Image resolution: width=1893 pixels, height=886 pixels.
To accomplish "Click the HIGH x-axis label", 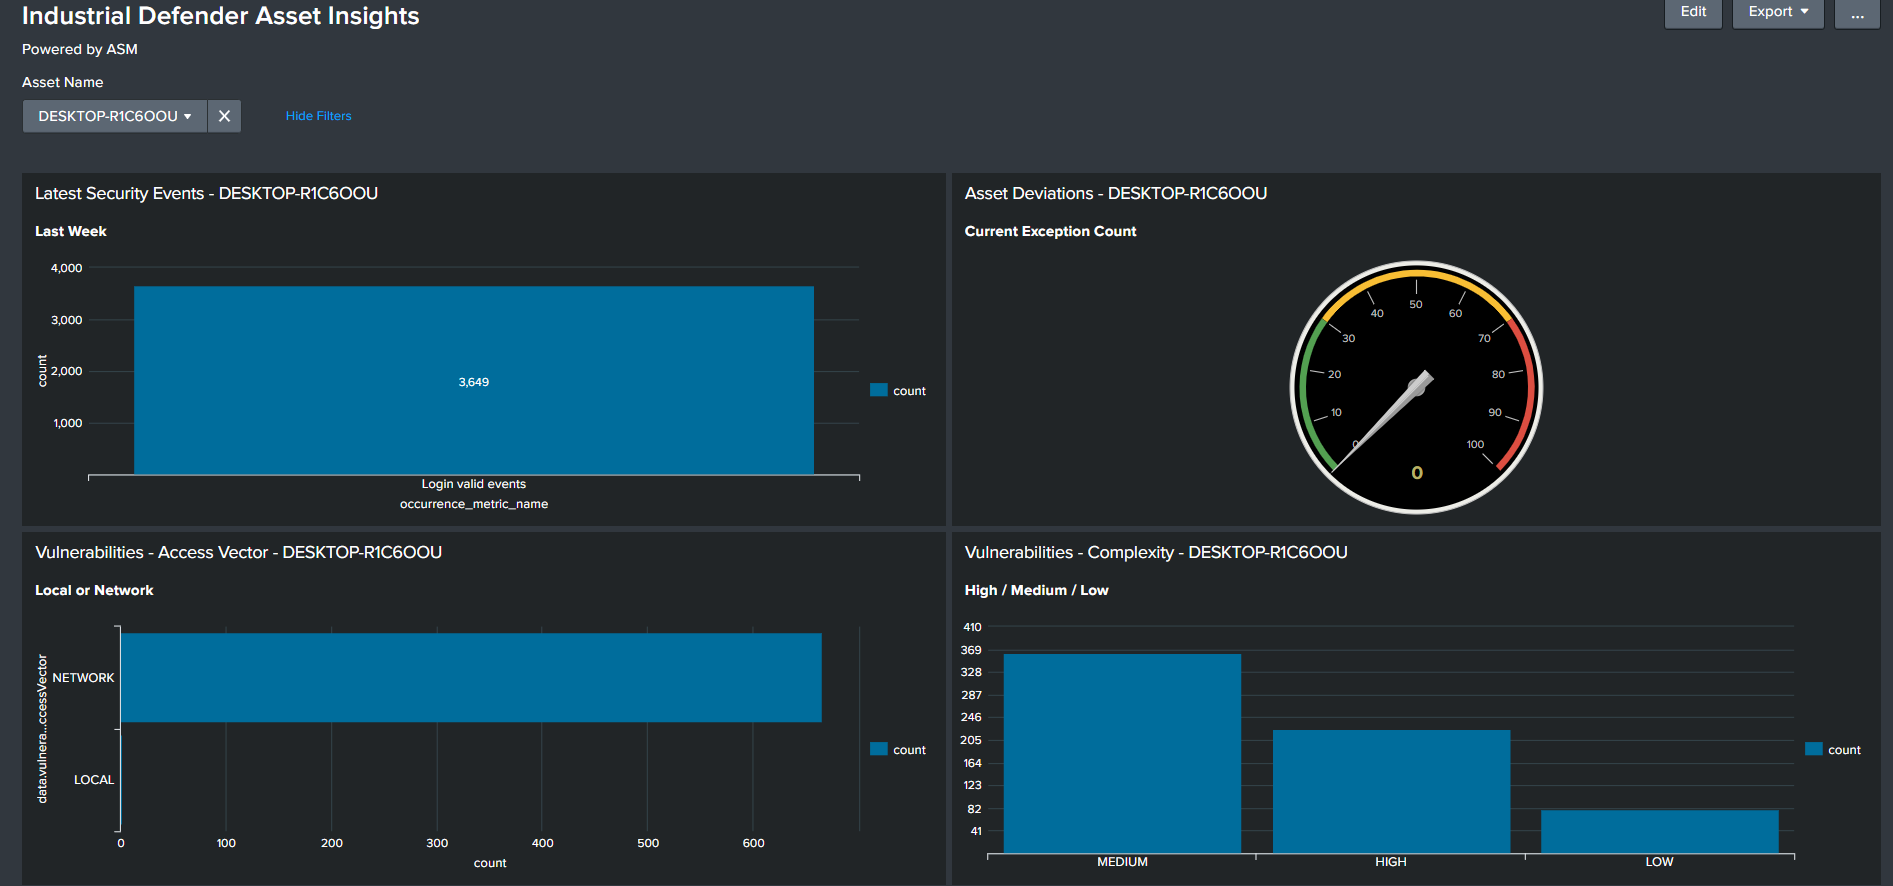I will (x=1391, y=862).
